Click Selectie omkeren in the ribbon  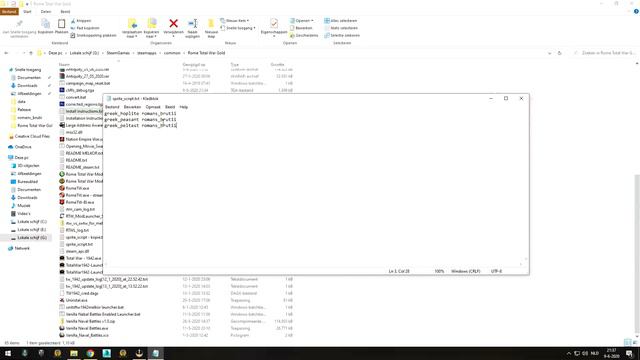tap(342, 36)
